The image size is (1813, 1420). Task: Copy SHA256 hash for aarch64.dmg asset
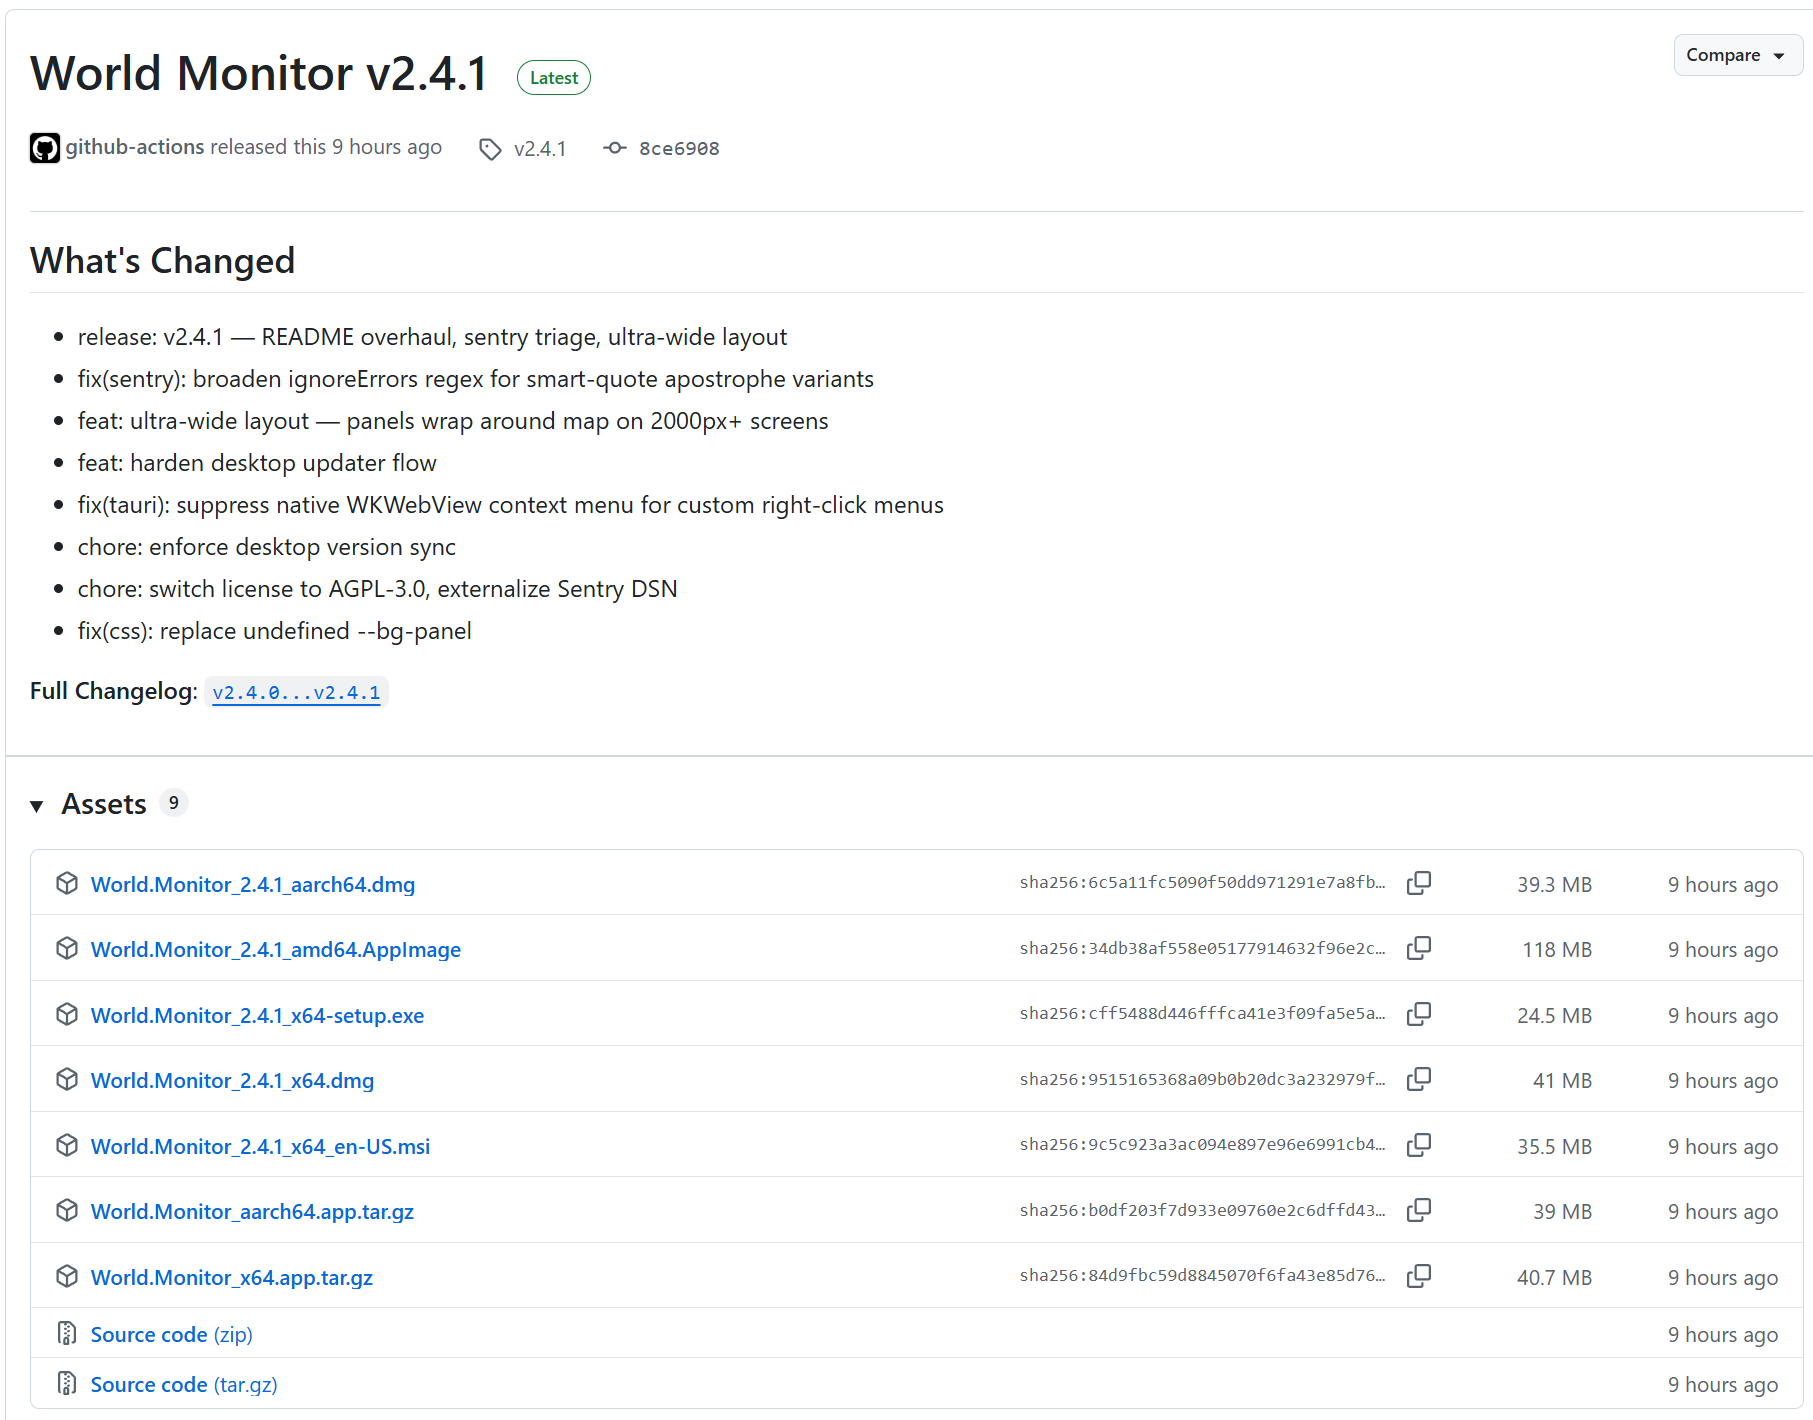coord(1418,883)
